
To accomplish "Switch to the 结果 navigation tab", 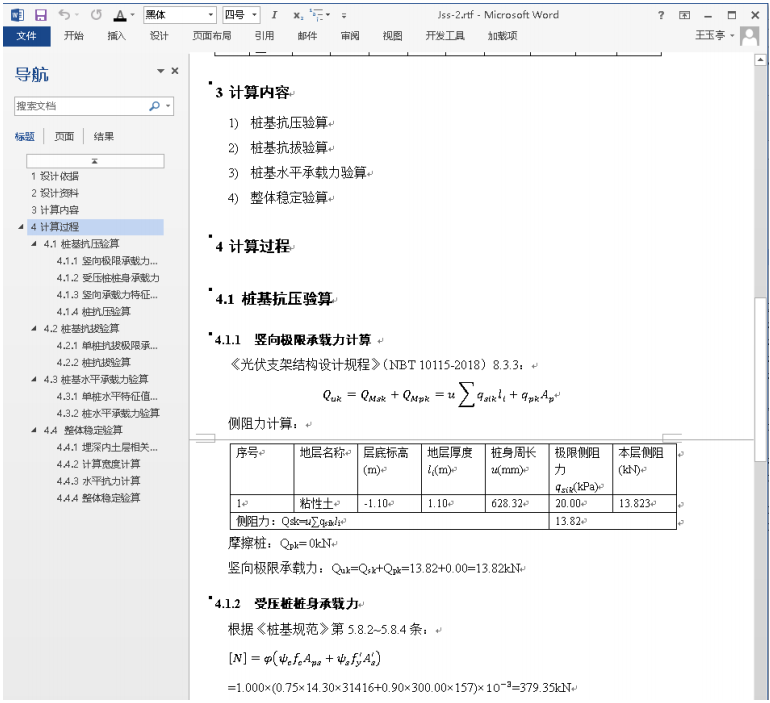I will [104, 137].
